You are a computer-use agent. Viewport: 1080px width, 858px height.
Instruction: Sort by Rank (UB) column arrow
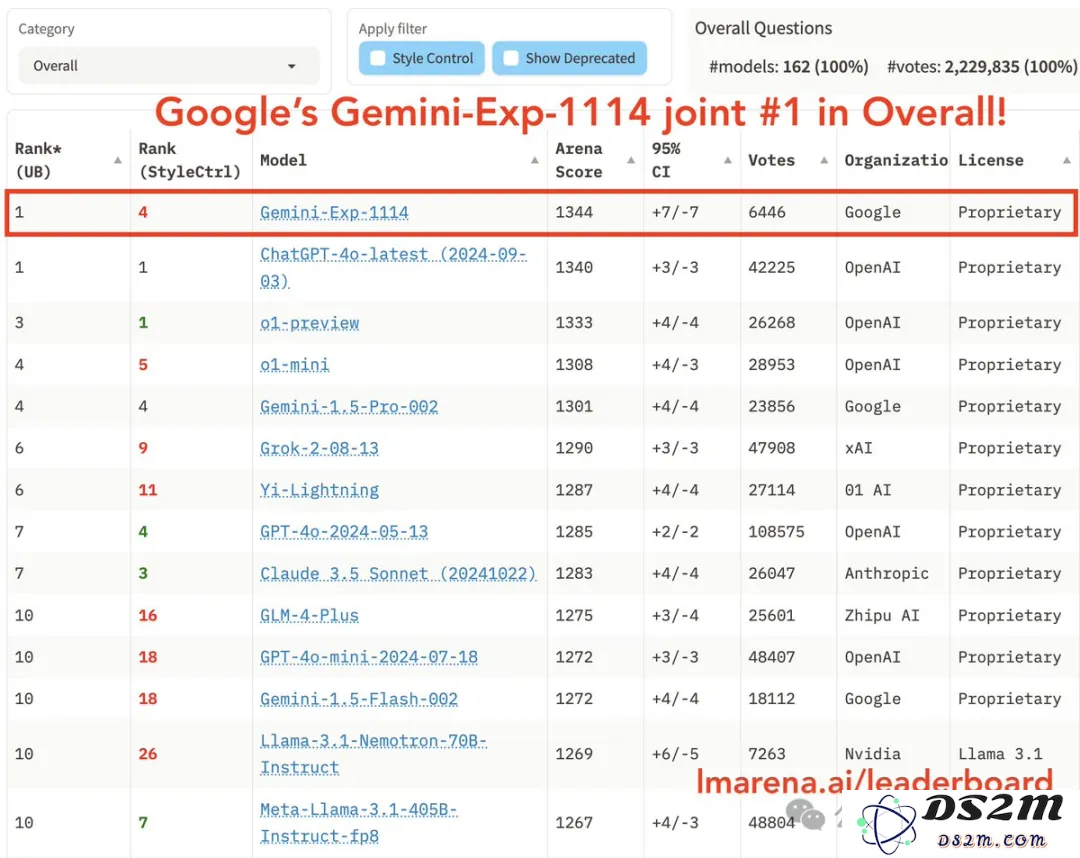[x=118, y=160]
